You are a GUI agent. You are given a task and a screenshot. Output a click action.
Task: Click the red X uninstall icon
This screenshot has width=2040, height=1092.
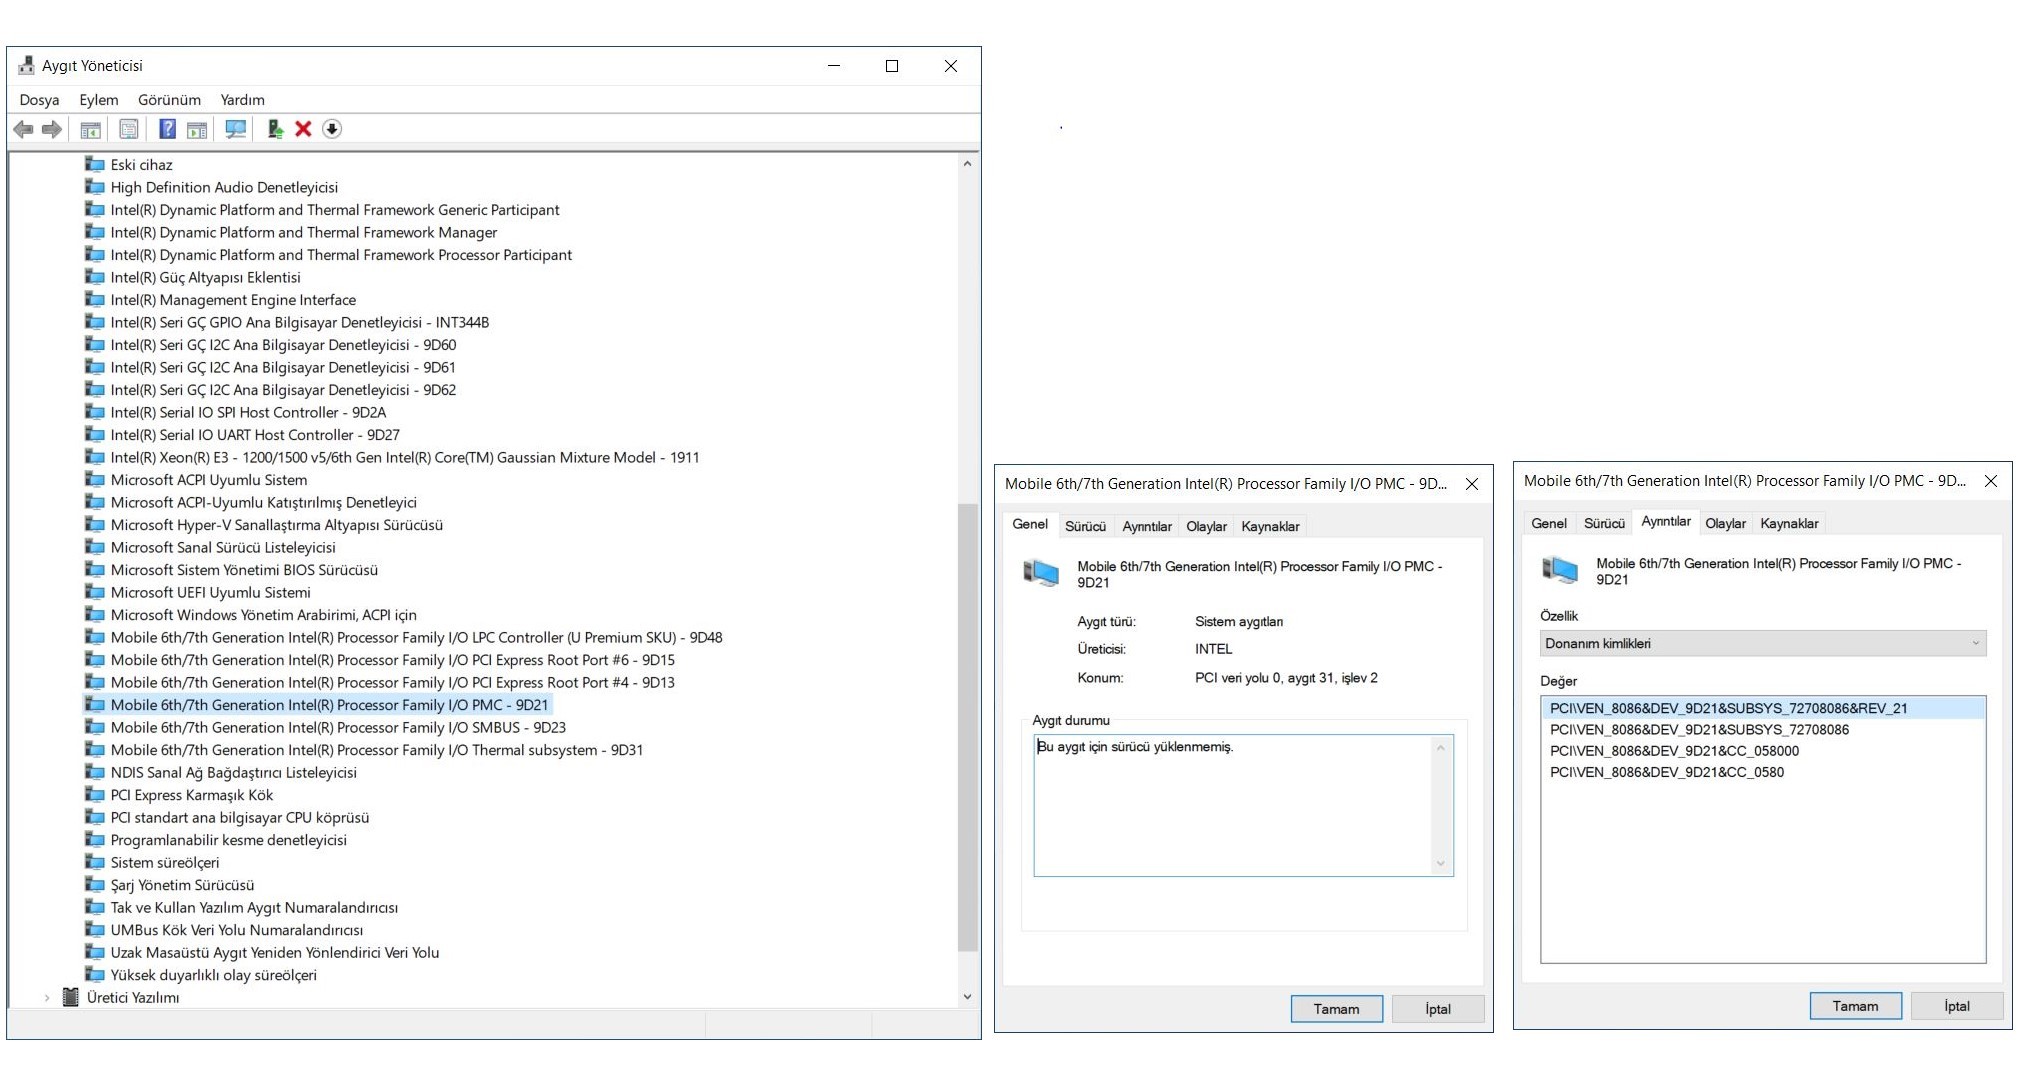303,129
